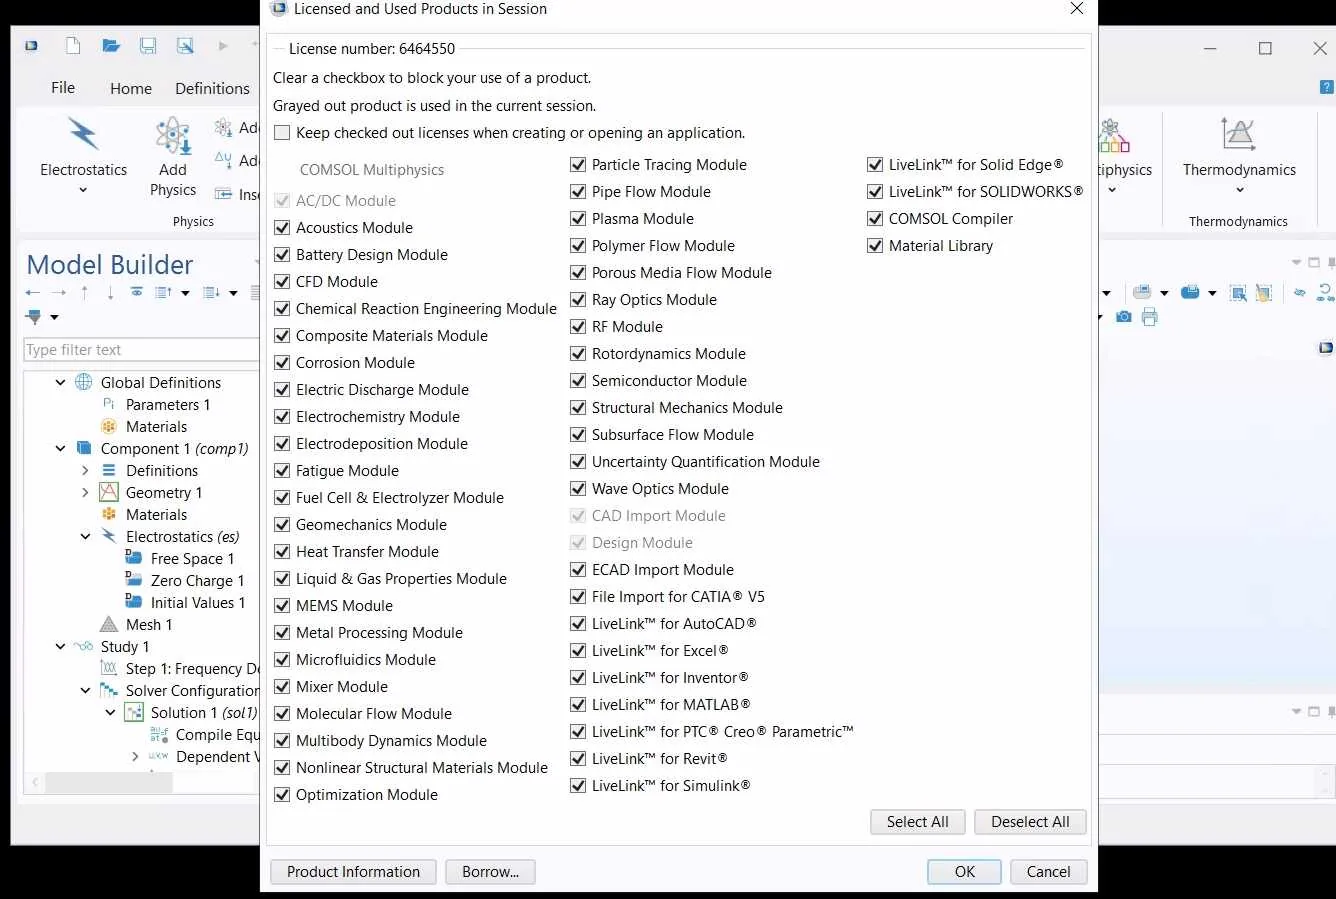Click the back arrow in Model Builder toolbar
This screenshot has height=899, width=1336.
[33, 292]
